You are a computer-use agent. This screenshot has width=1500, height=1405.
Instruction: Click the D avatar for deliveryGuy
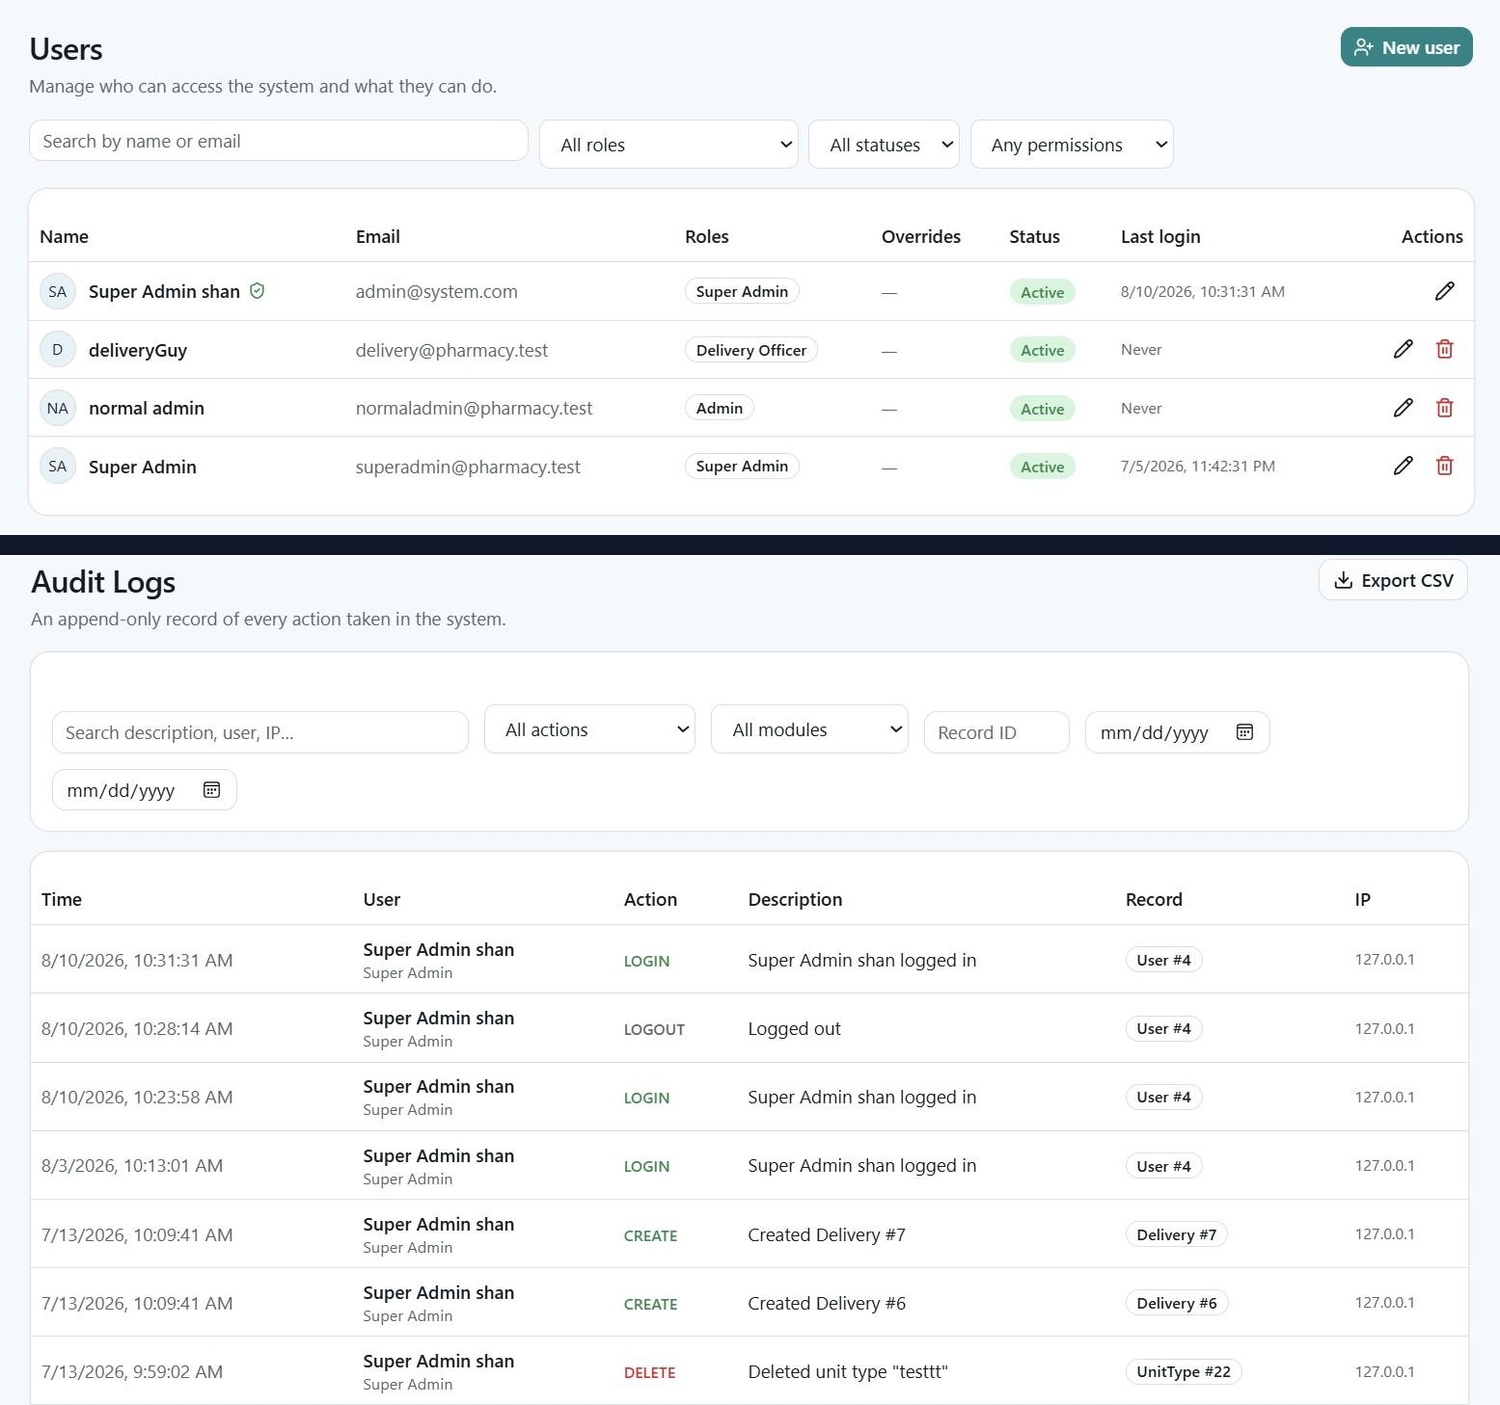click(x=58, y=349)
